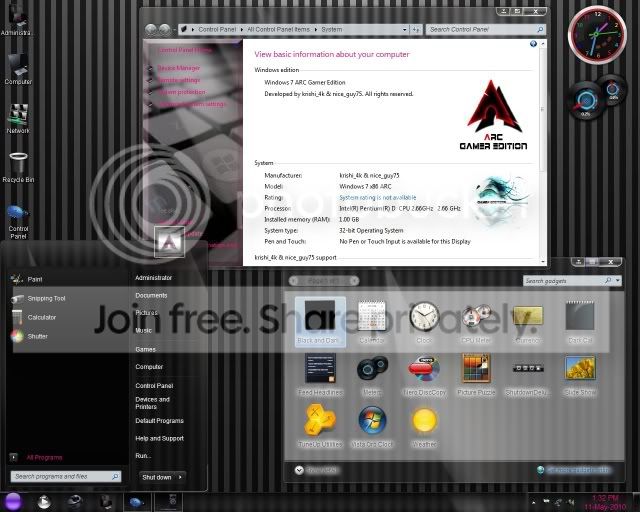Screen dimensions: 640x512
Task: Open Pictures in Start menu
Action: 147,313
